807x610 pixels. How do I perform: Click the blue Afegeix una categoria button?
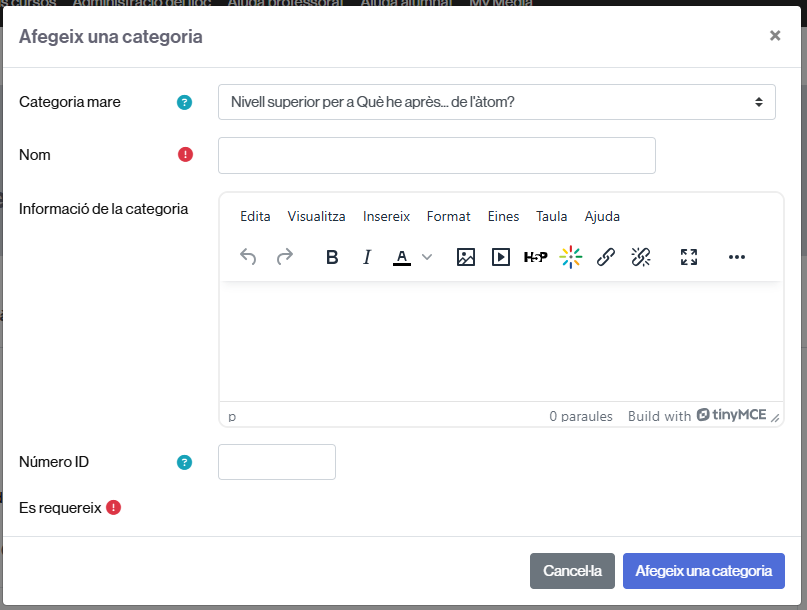704,571
